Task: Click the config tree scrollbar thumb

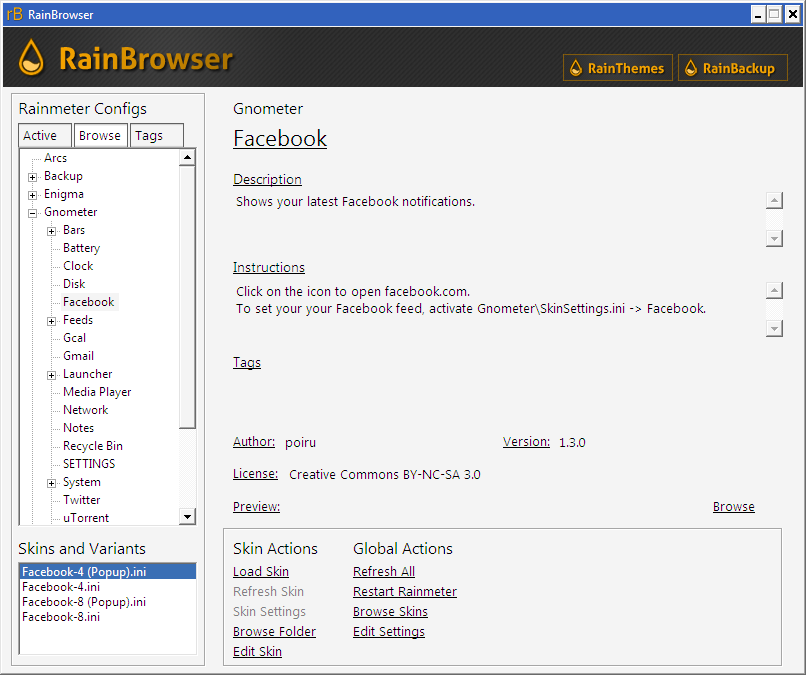Action: pyautogui.click(x=187, y=297)
